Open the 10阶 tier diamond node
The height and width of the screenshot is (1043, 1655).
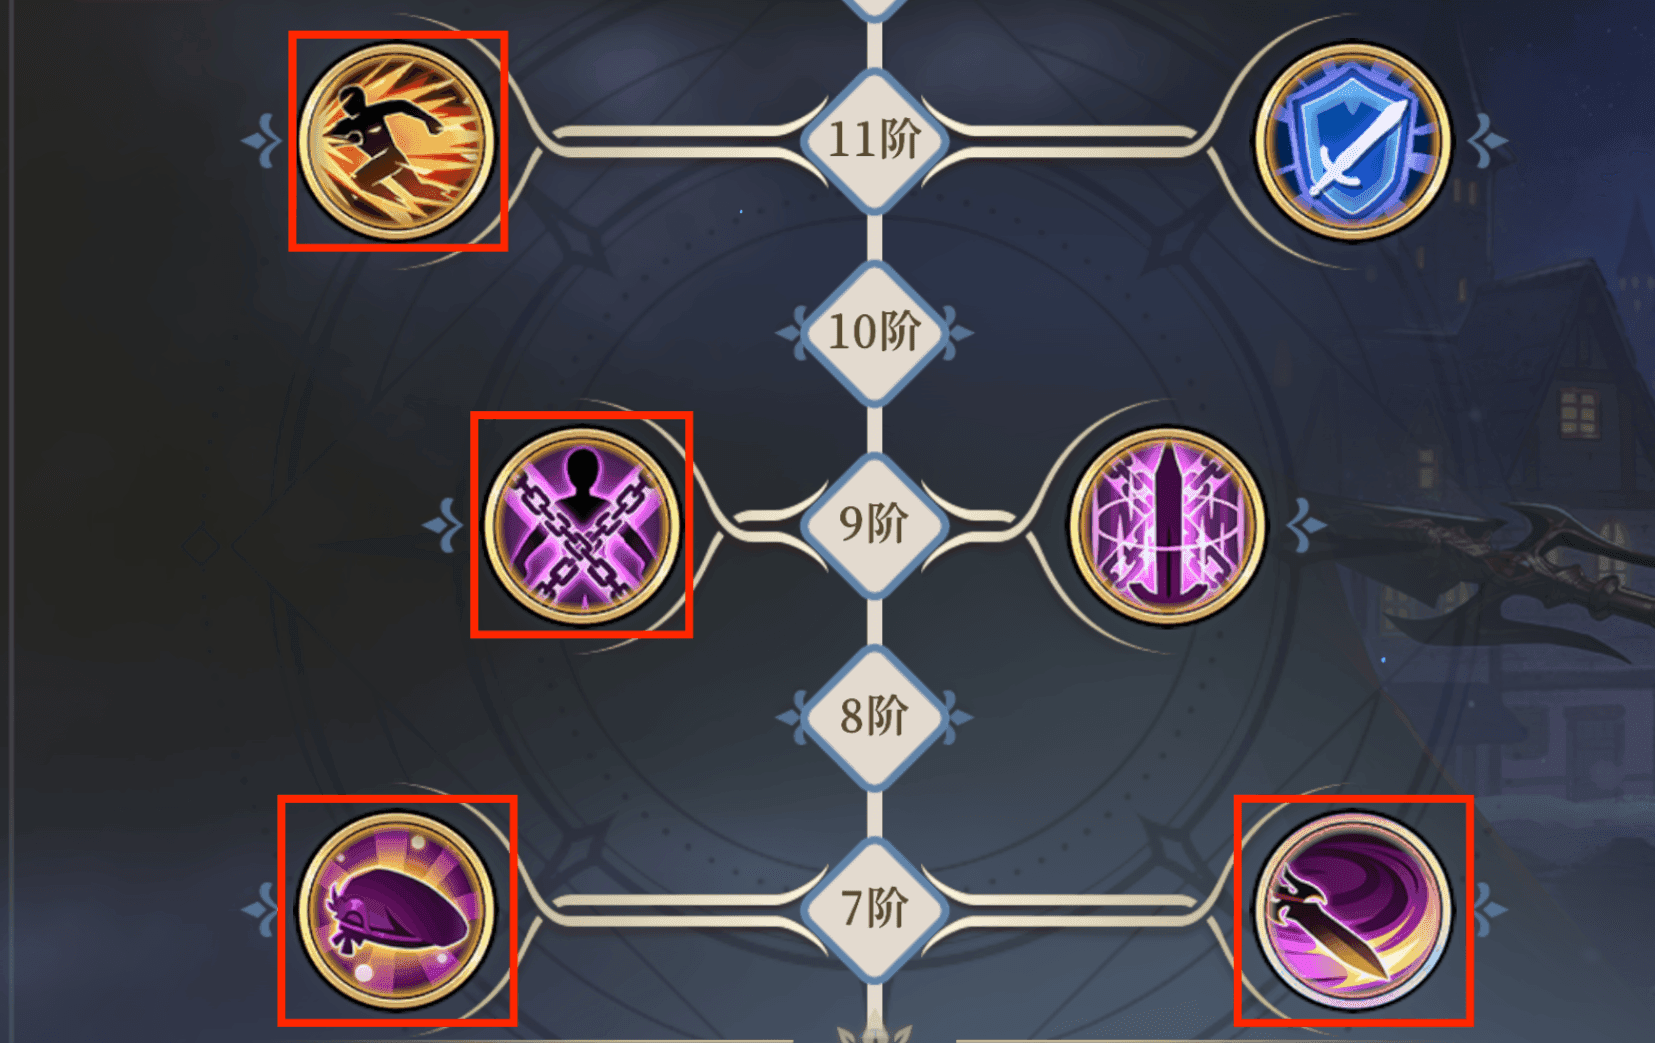(875, 332)
